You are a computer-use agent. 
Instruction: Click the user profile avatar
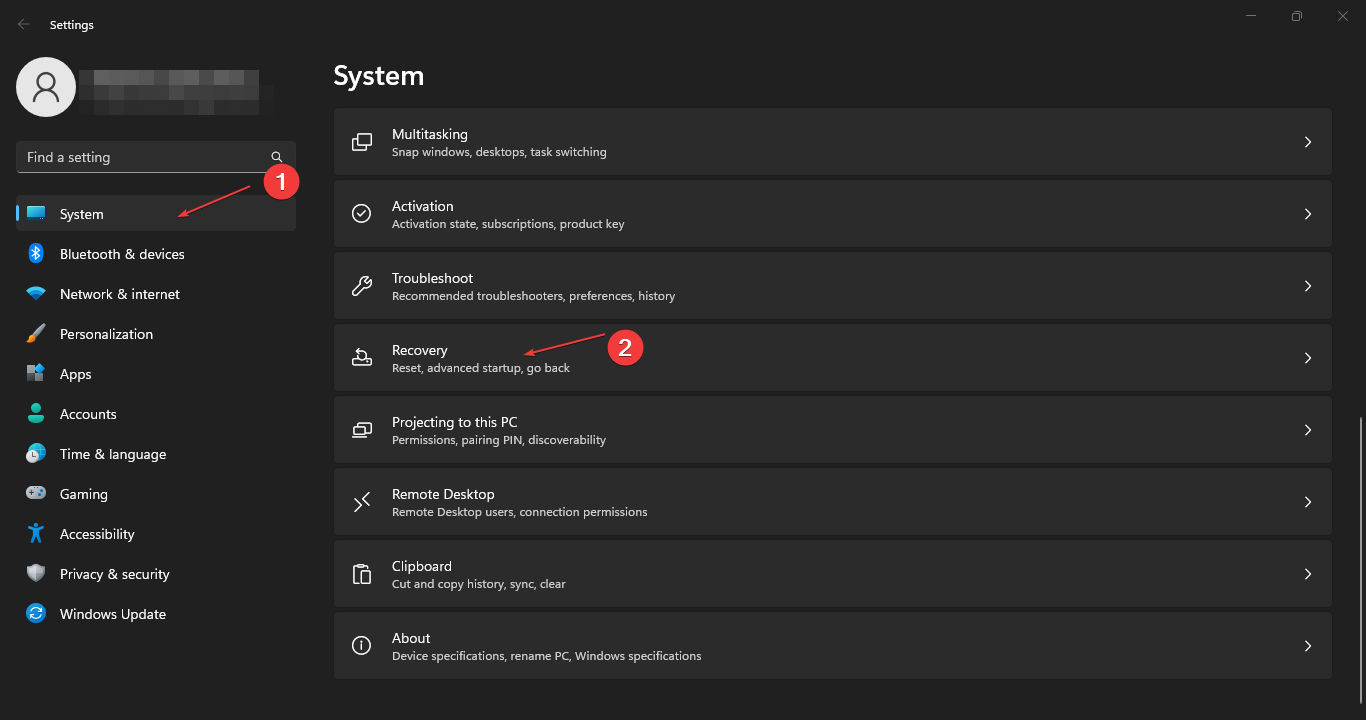coord(46,87)
